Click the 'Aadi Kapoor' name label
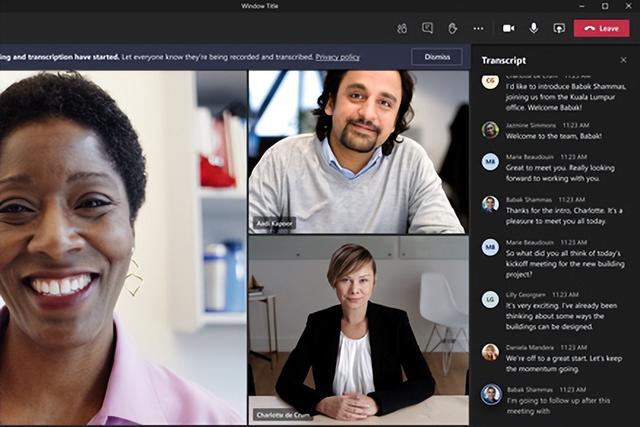This screenshot has height=427, width=640. tap(274, 224)
